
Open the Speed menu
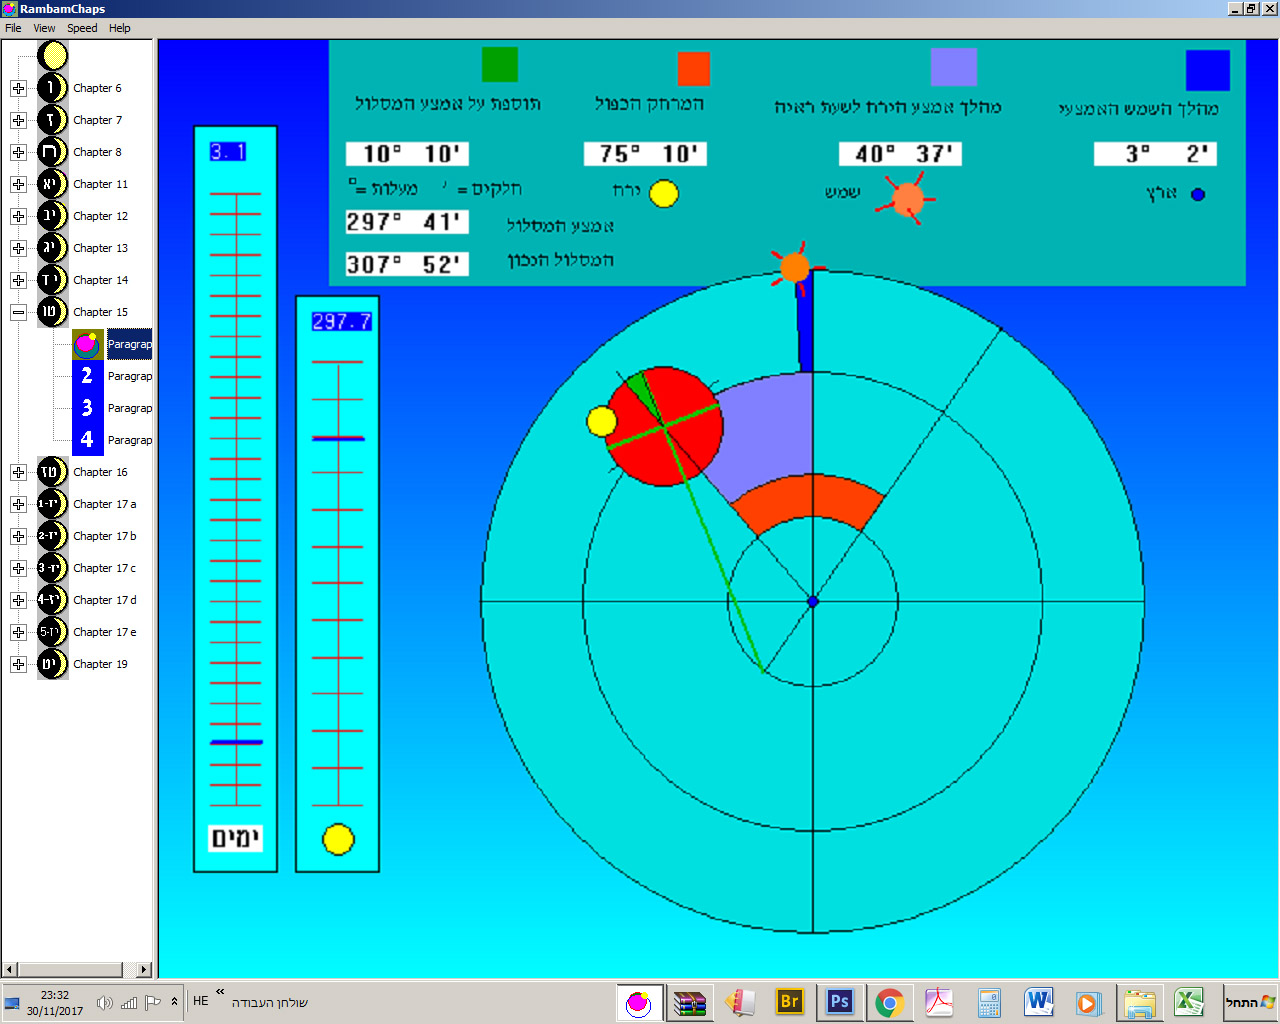tap(82, 28)
